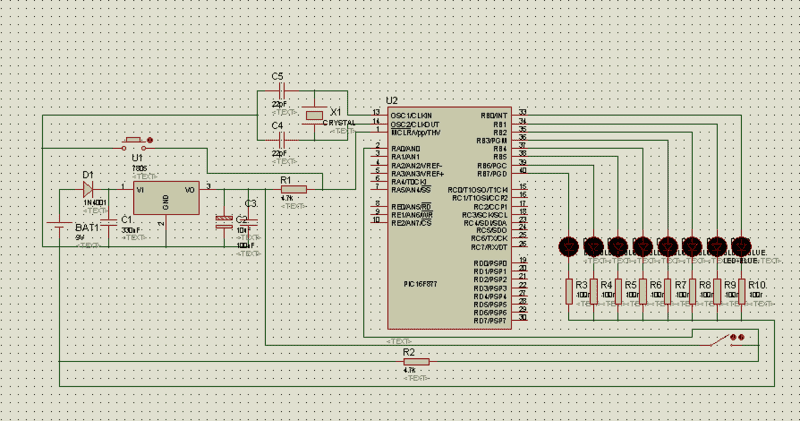Select electrolytic capacitor C2 symbol
Image resolution: width=800 pixels, height=421 pixels.
coord(224,222)
